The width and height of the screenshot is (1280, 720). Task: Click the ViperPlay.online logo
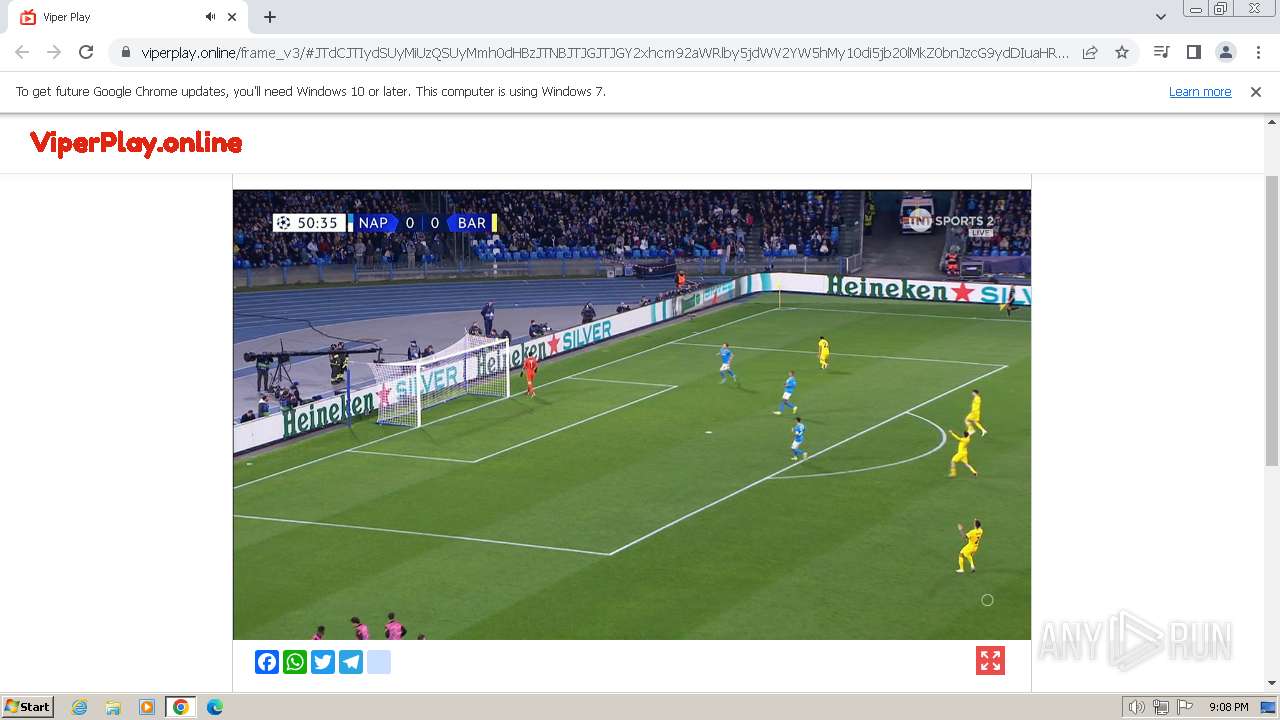136,143
